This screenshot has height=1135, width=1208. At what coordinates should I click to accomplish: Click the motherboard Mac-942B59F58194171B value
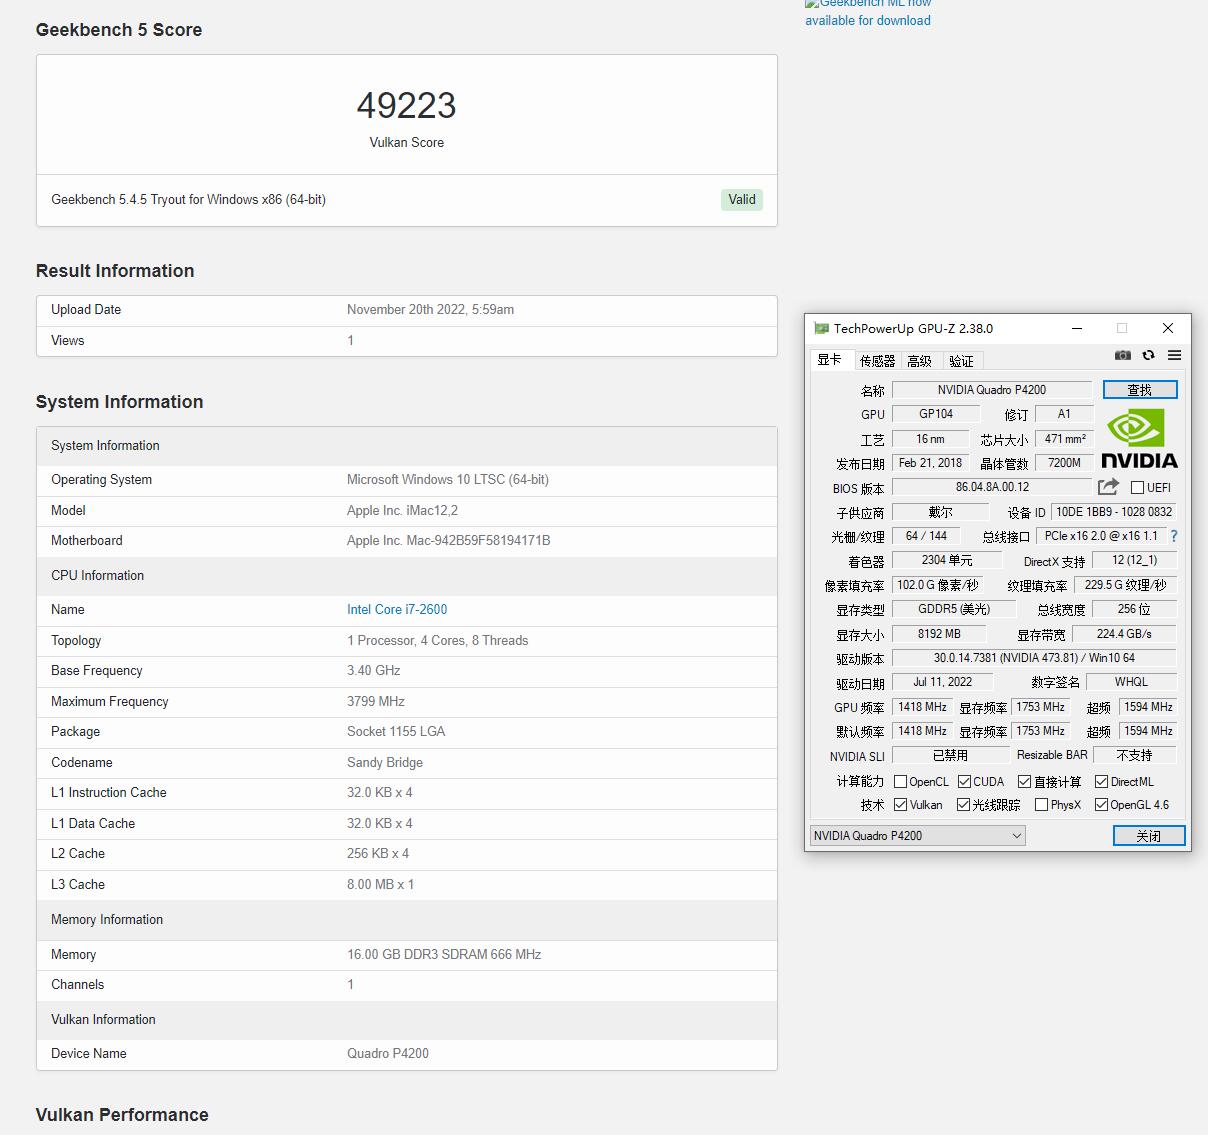[x=448, y=541]
